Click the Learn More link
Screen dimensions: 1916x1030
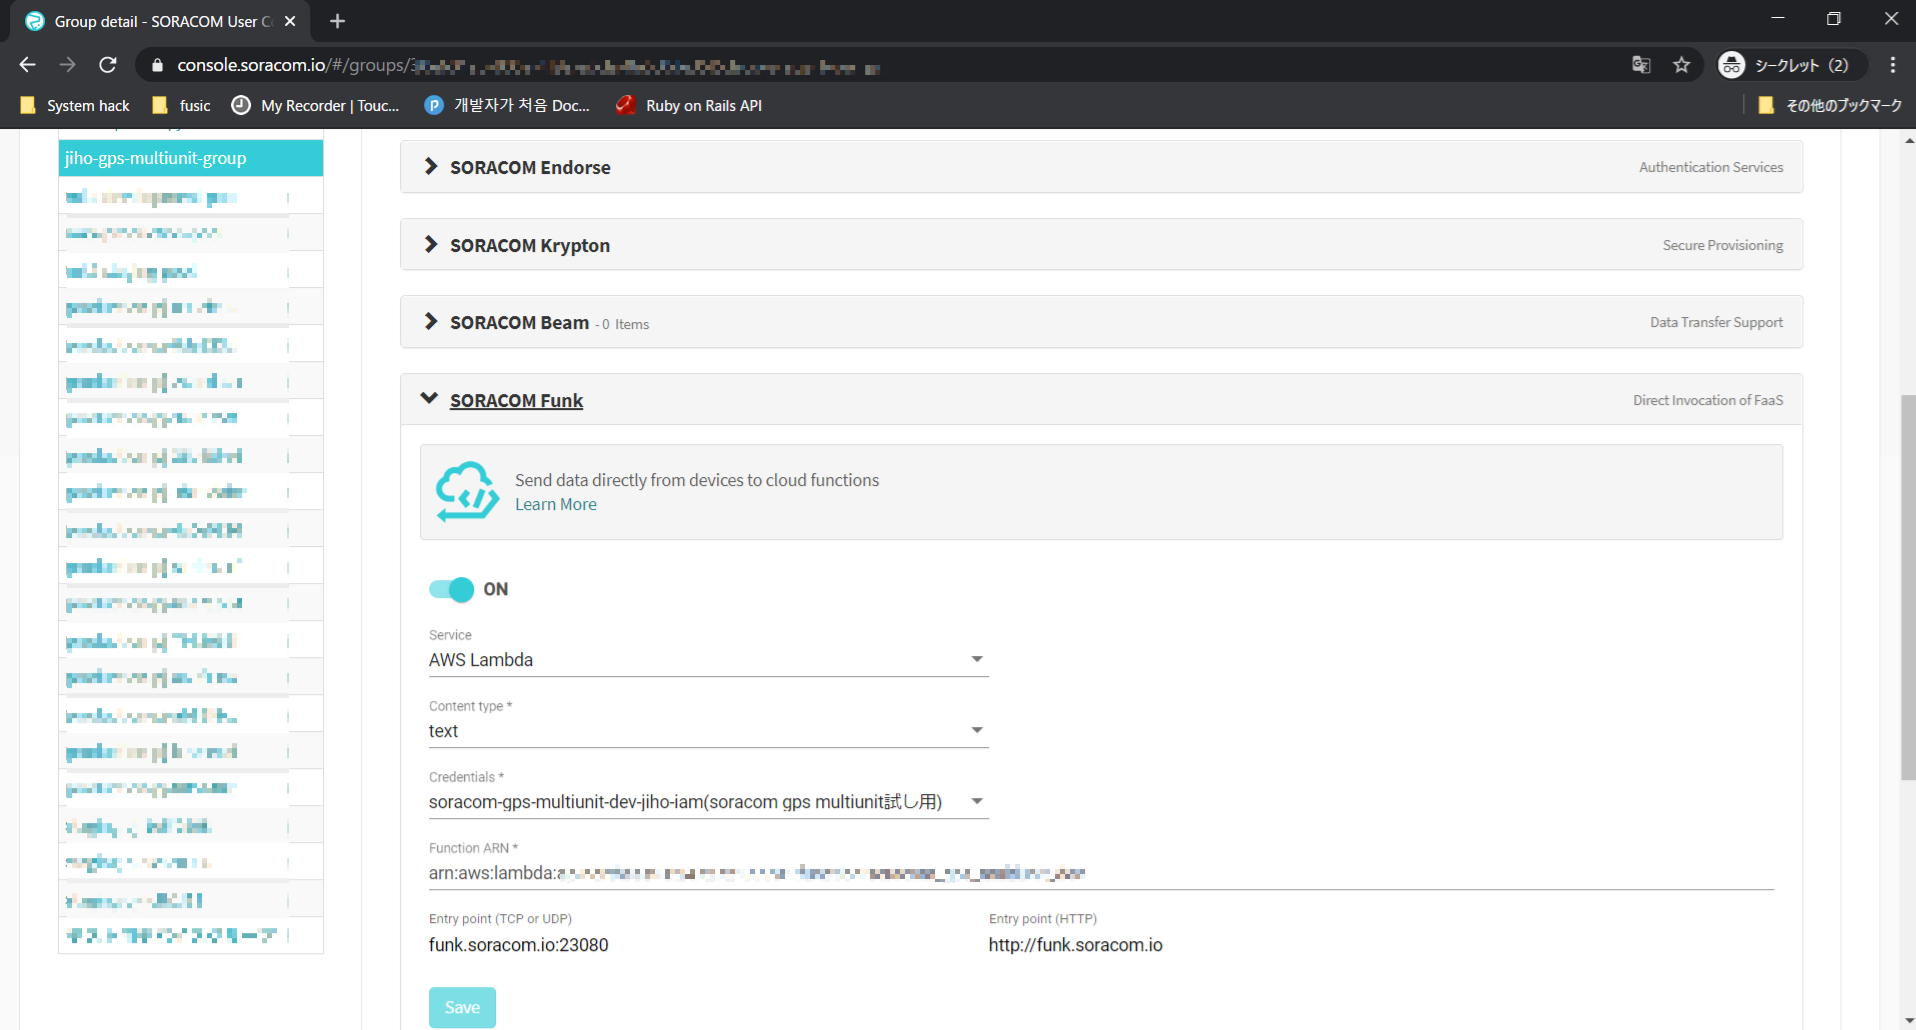coord(555,505)
